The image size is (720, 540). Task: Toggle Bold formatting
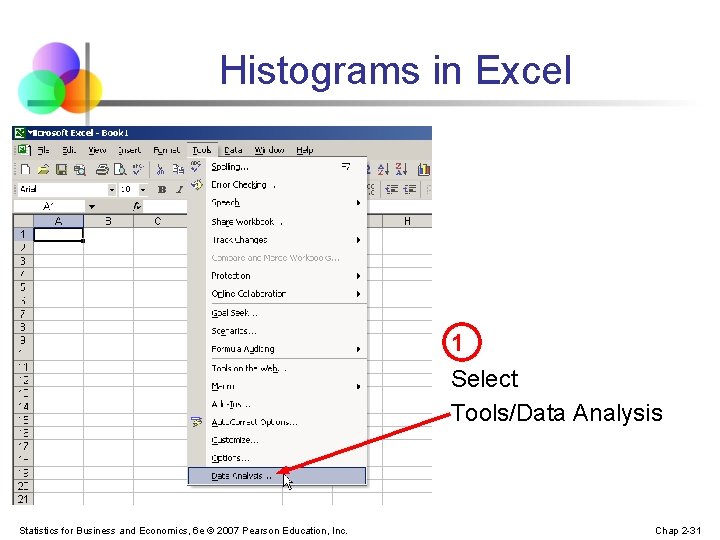click(x=162, y=189)
